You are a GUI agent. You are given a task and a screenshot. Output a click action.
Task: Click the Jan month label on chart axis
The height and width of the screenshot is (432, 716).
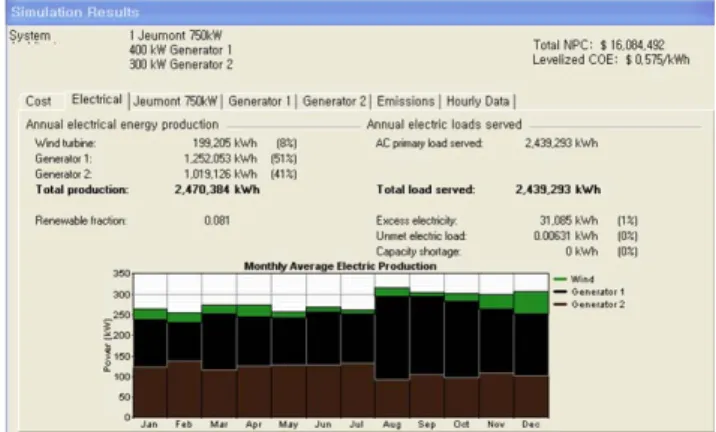[149, 424]
